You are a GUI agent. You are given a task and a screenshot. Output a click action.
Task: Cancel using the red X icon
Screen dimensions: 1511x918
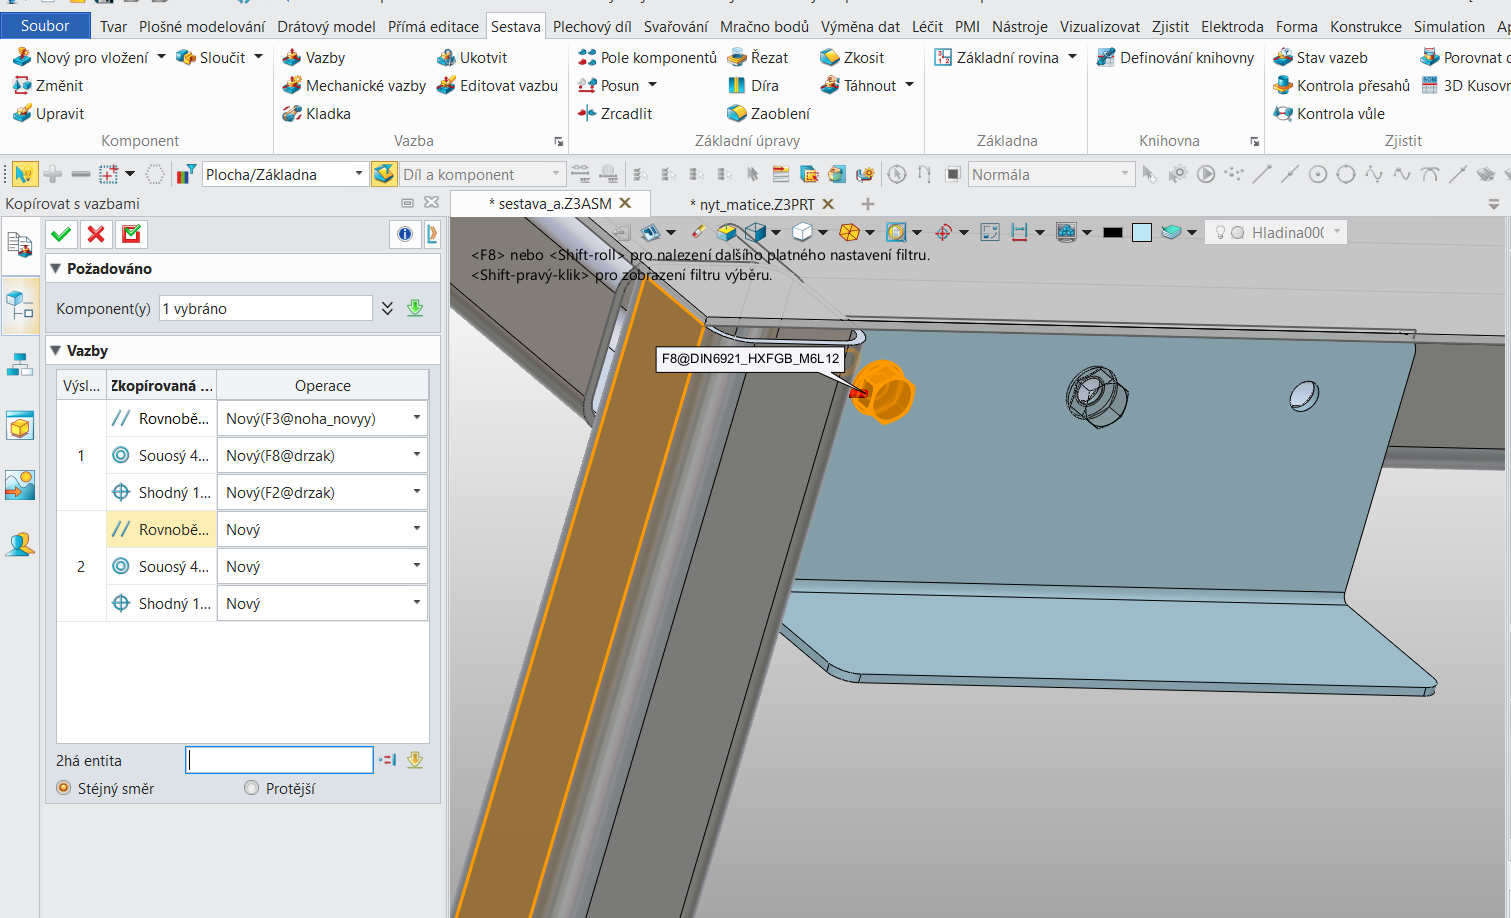point(96,234)
